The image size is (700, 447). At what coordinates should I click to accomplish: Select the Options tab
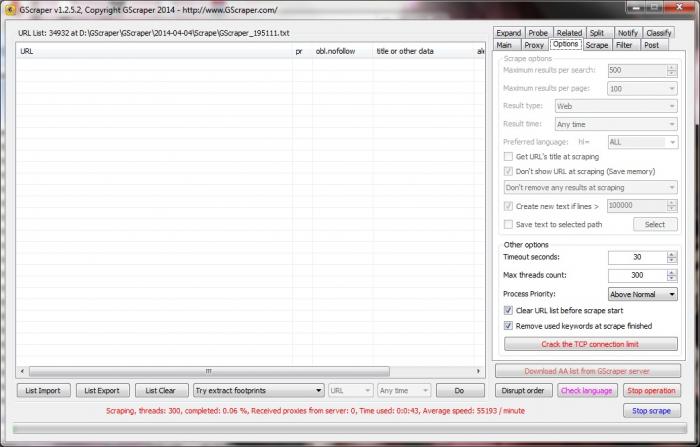566,44
